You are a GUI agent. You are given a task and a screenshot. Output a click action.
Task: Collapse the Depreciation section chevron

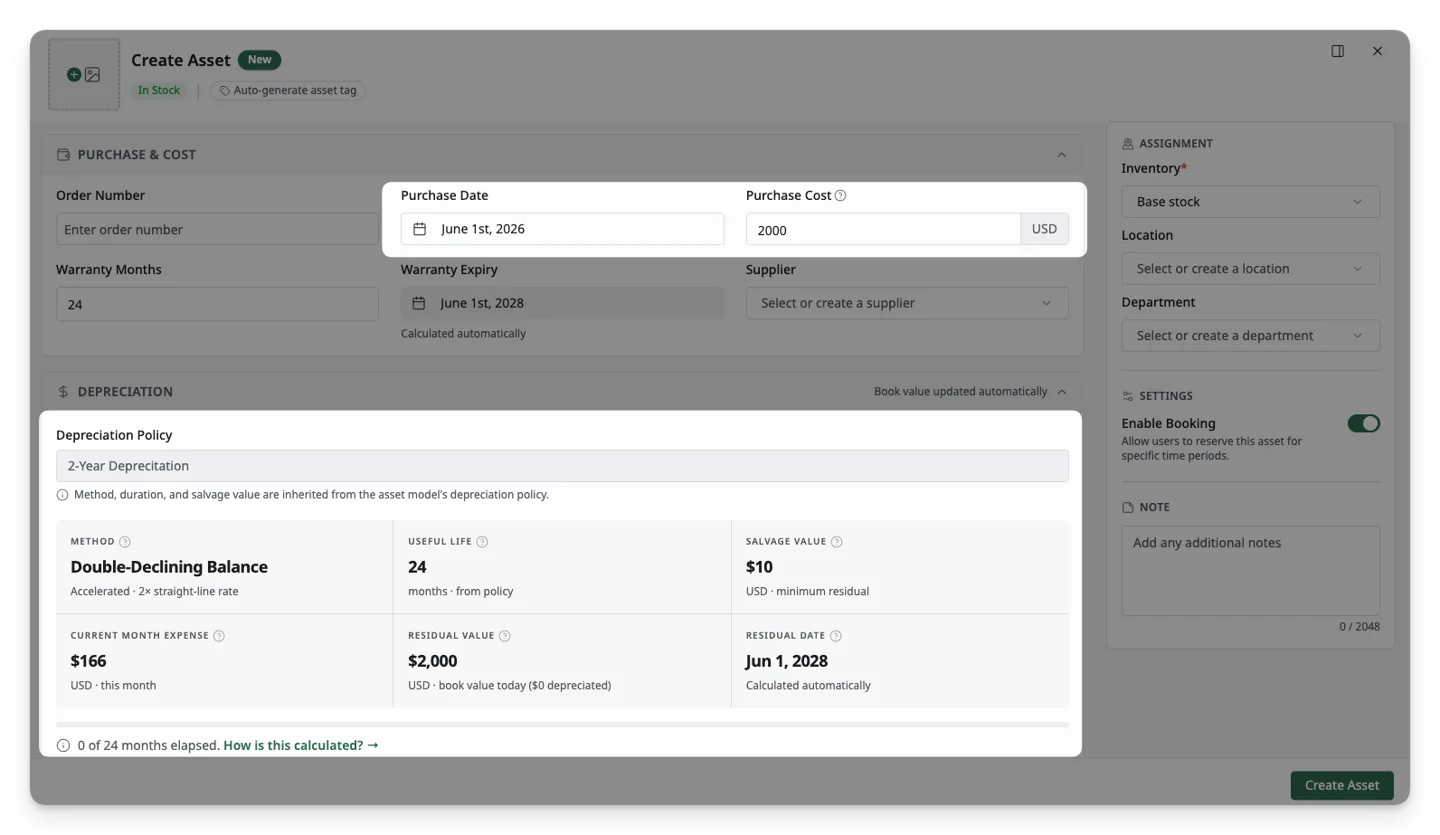point(1061,392)
